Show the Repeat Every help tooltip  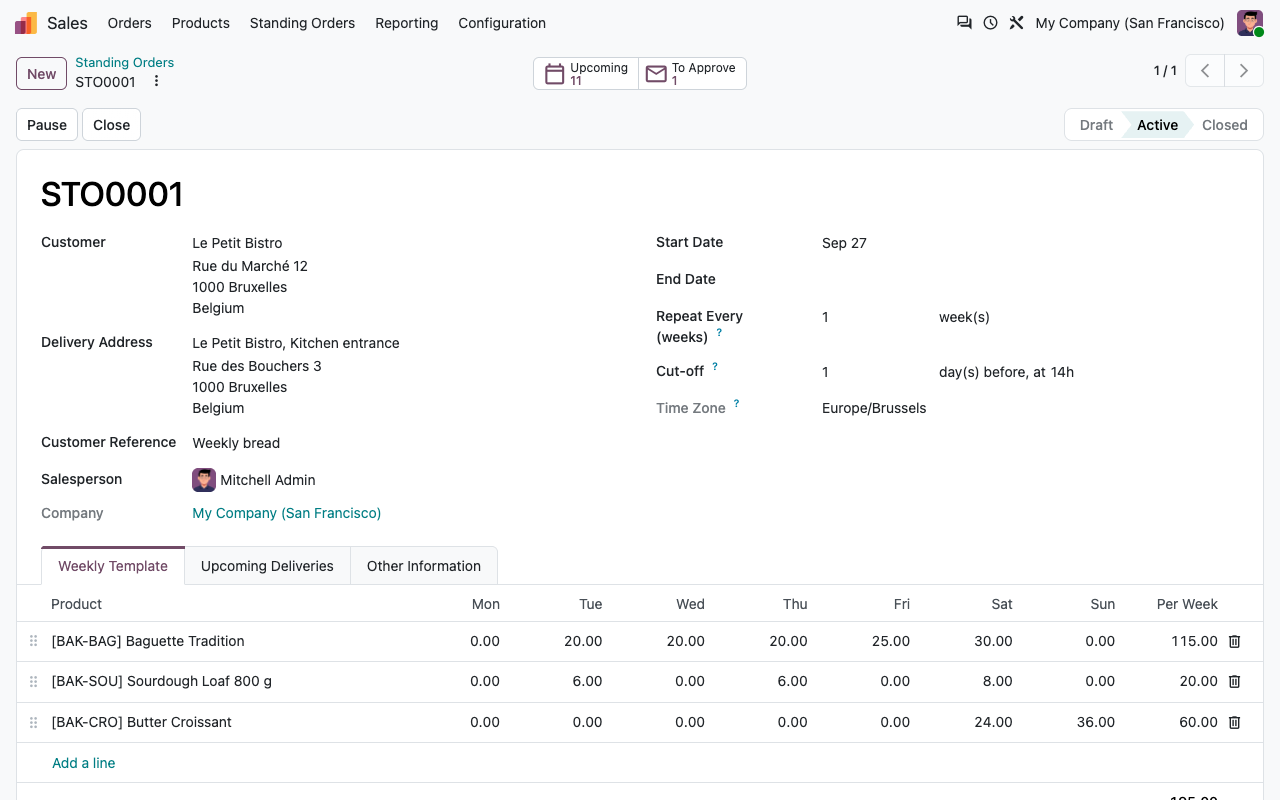tap(719, 332)
